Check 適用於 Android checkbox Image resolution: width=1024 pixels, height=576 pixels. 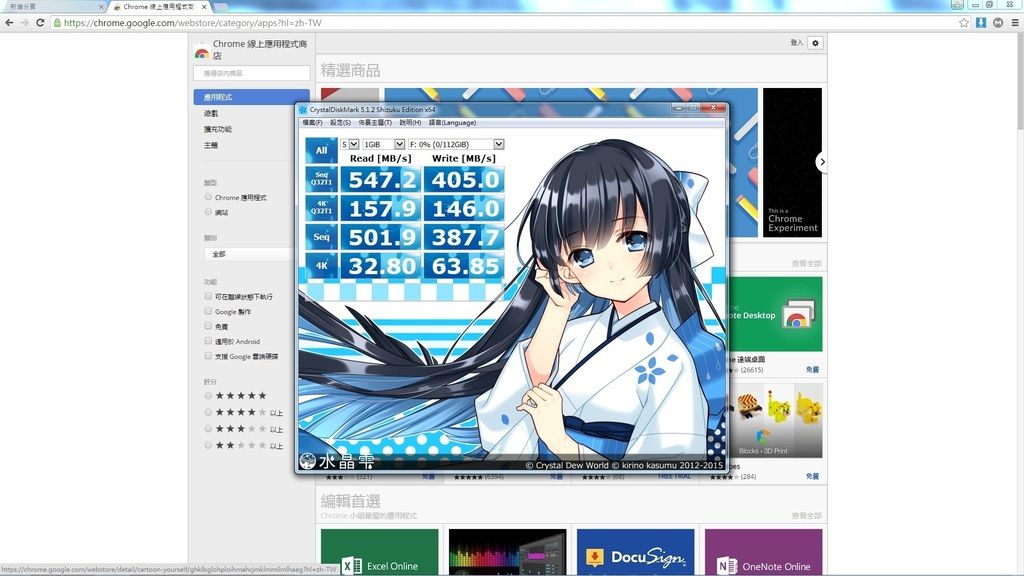(208, 341)
